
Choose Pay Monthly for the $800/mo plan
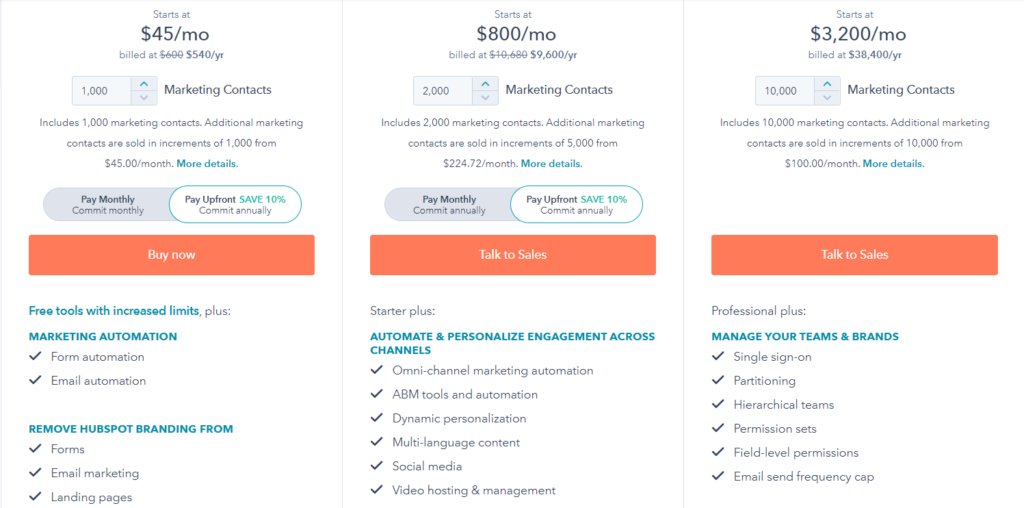tap(449, 205)
